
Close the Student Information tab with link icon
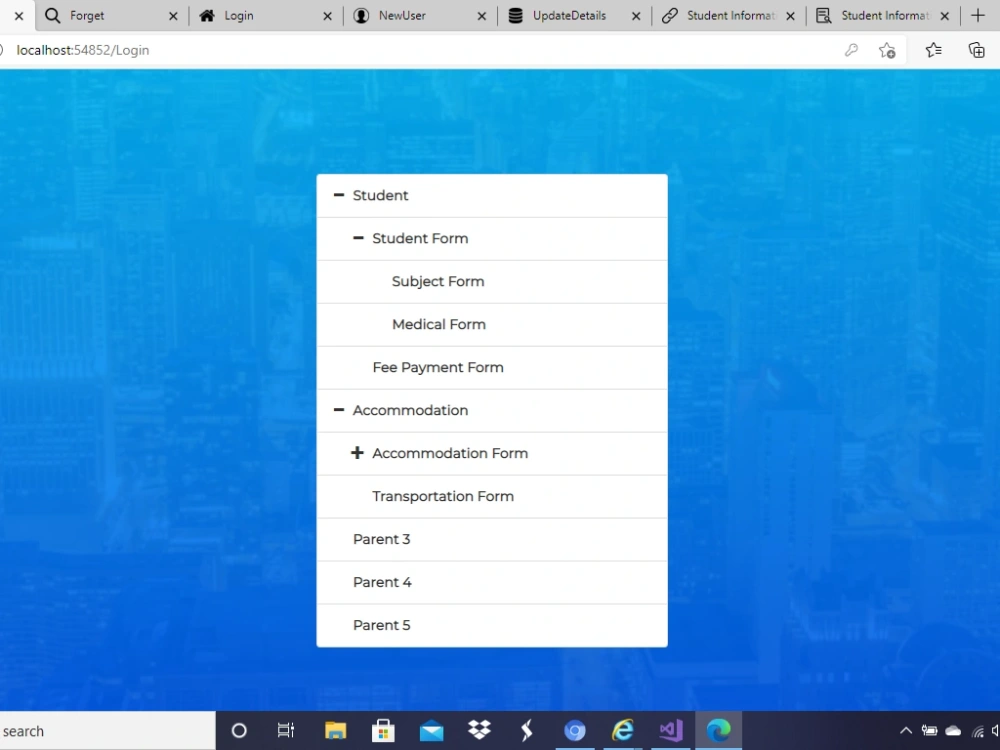[x=790, y=16]
